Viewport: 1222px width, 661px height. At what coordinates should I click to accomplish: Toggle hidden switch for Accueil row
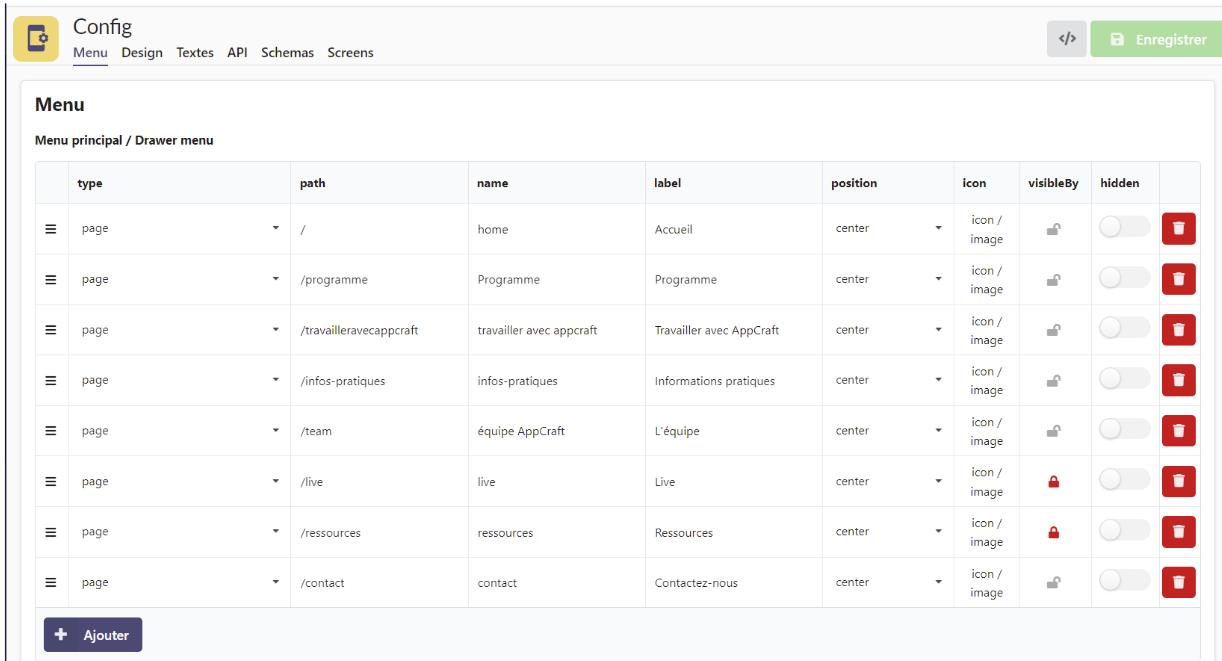point(1124,228)
